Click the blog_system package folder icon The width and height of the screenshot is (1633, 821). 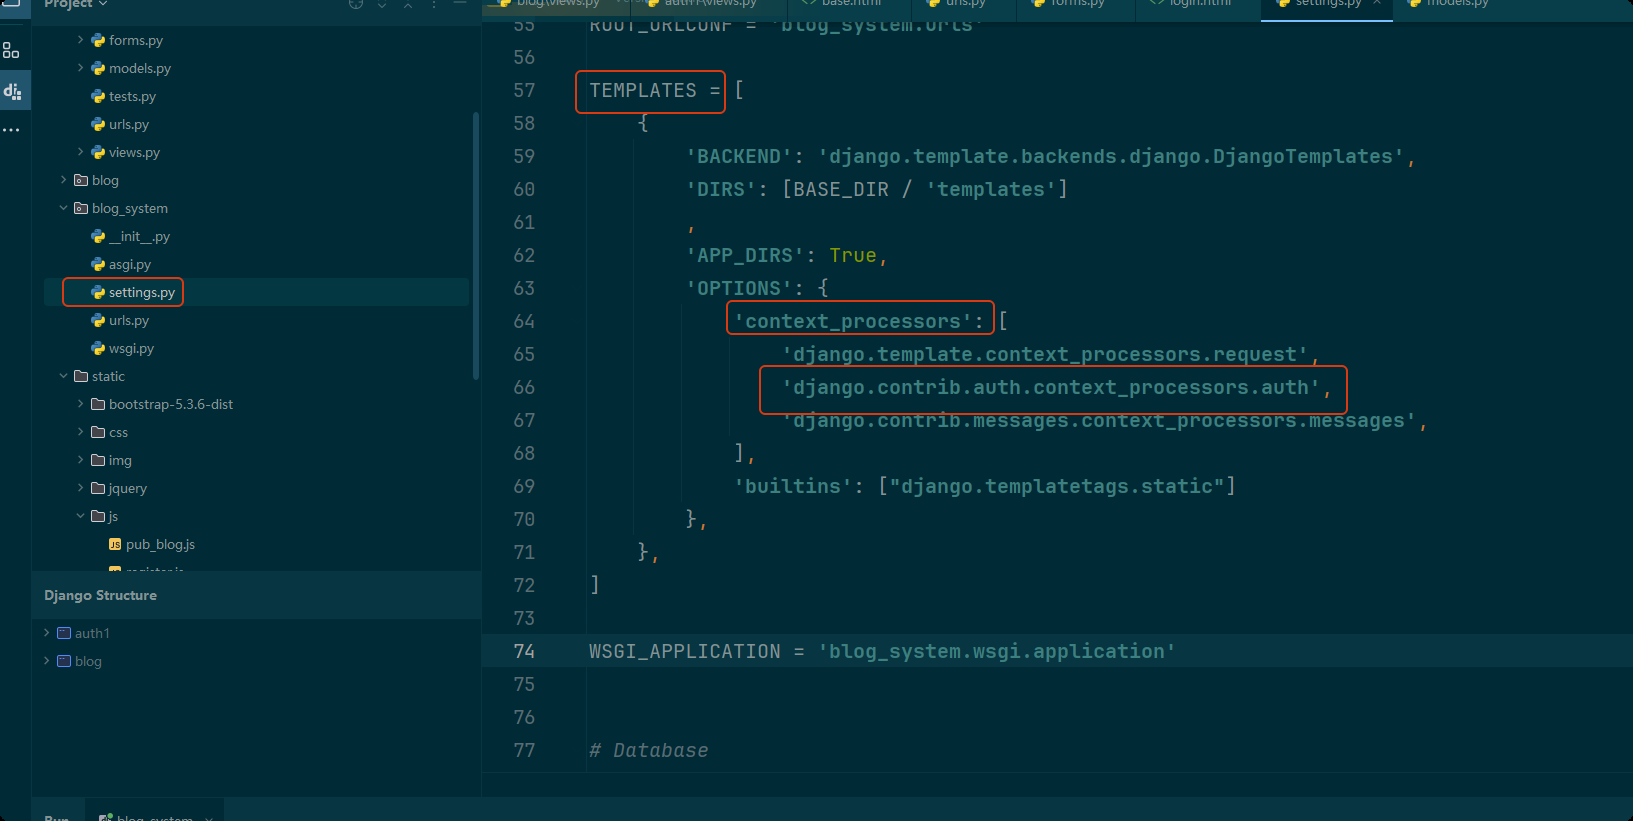pyautogui.click(x=81, y=208)
